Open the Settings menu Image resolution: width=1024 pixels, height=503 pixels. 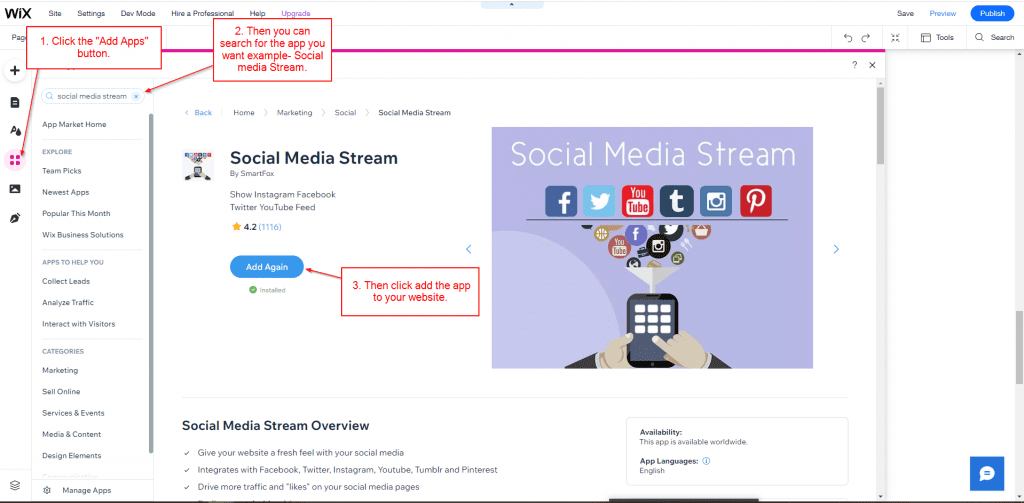pyautogui.click(x=91, y=13)
